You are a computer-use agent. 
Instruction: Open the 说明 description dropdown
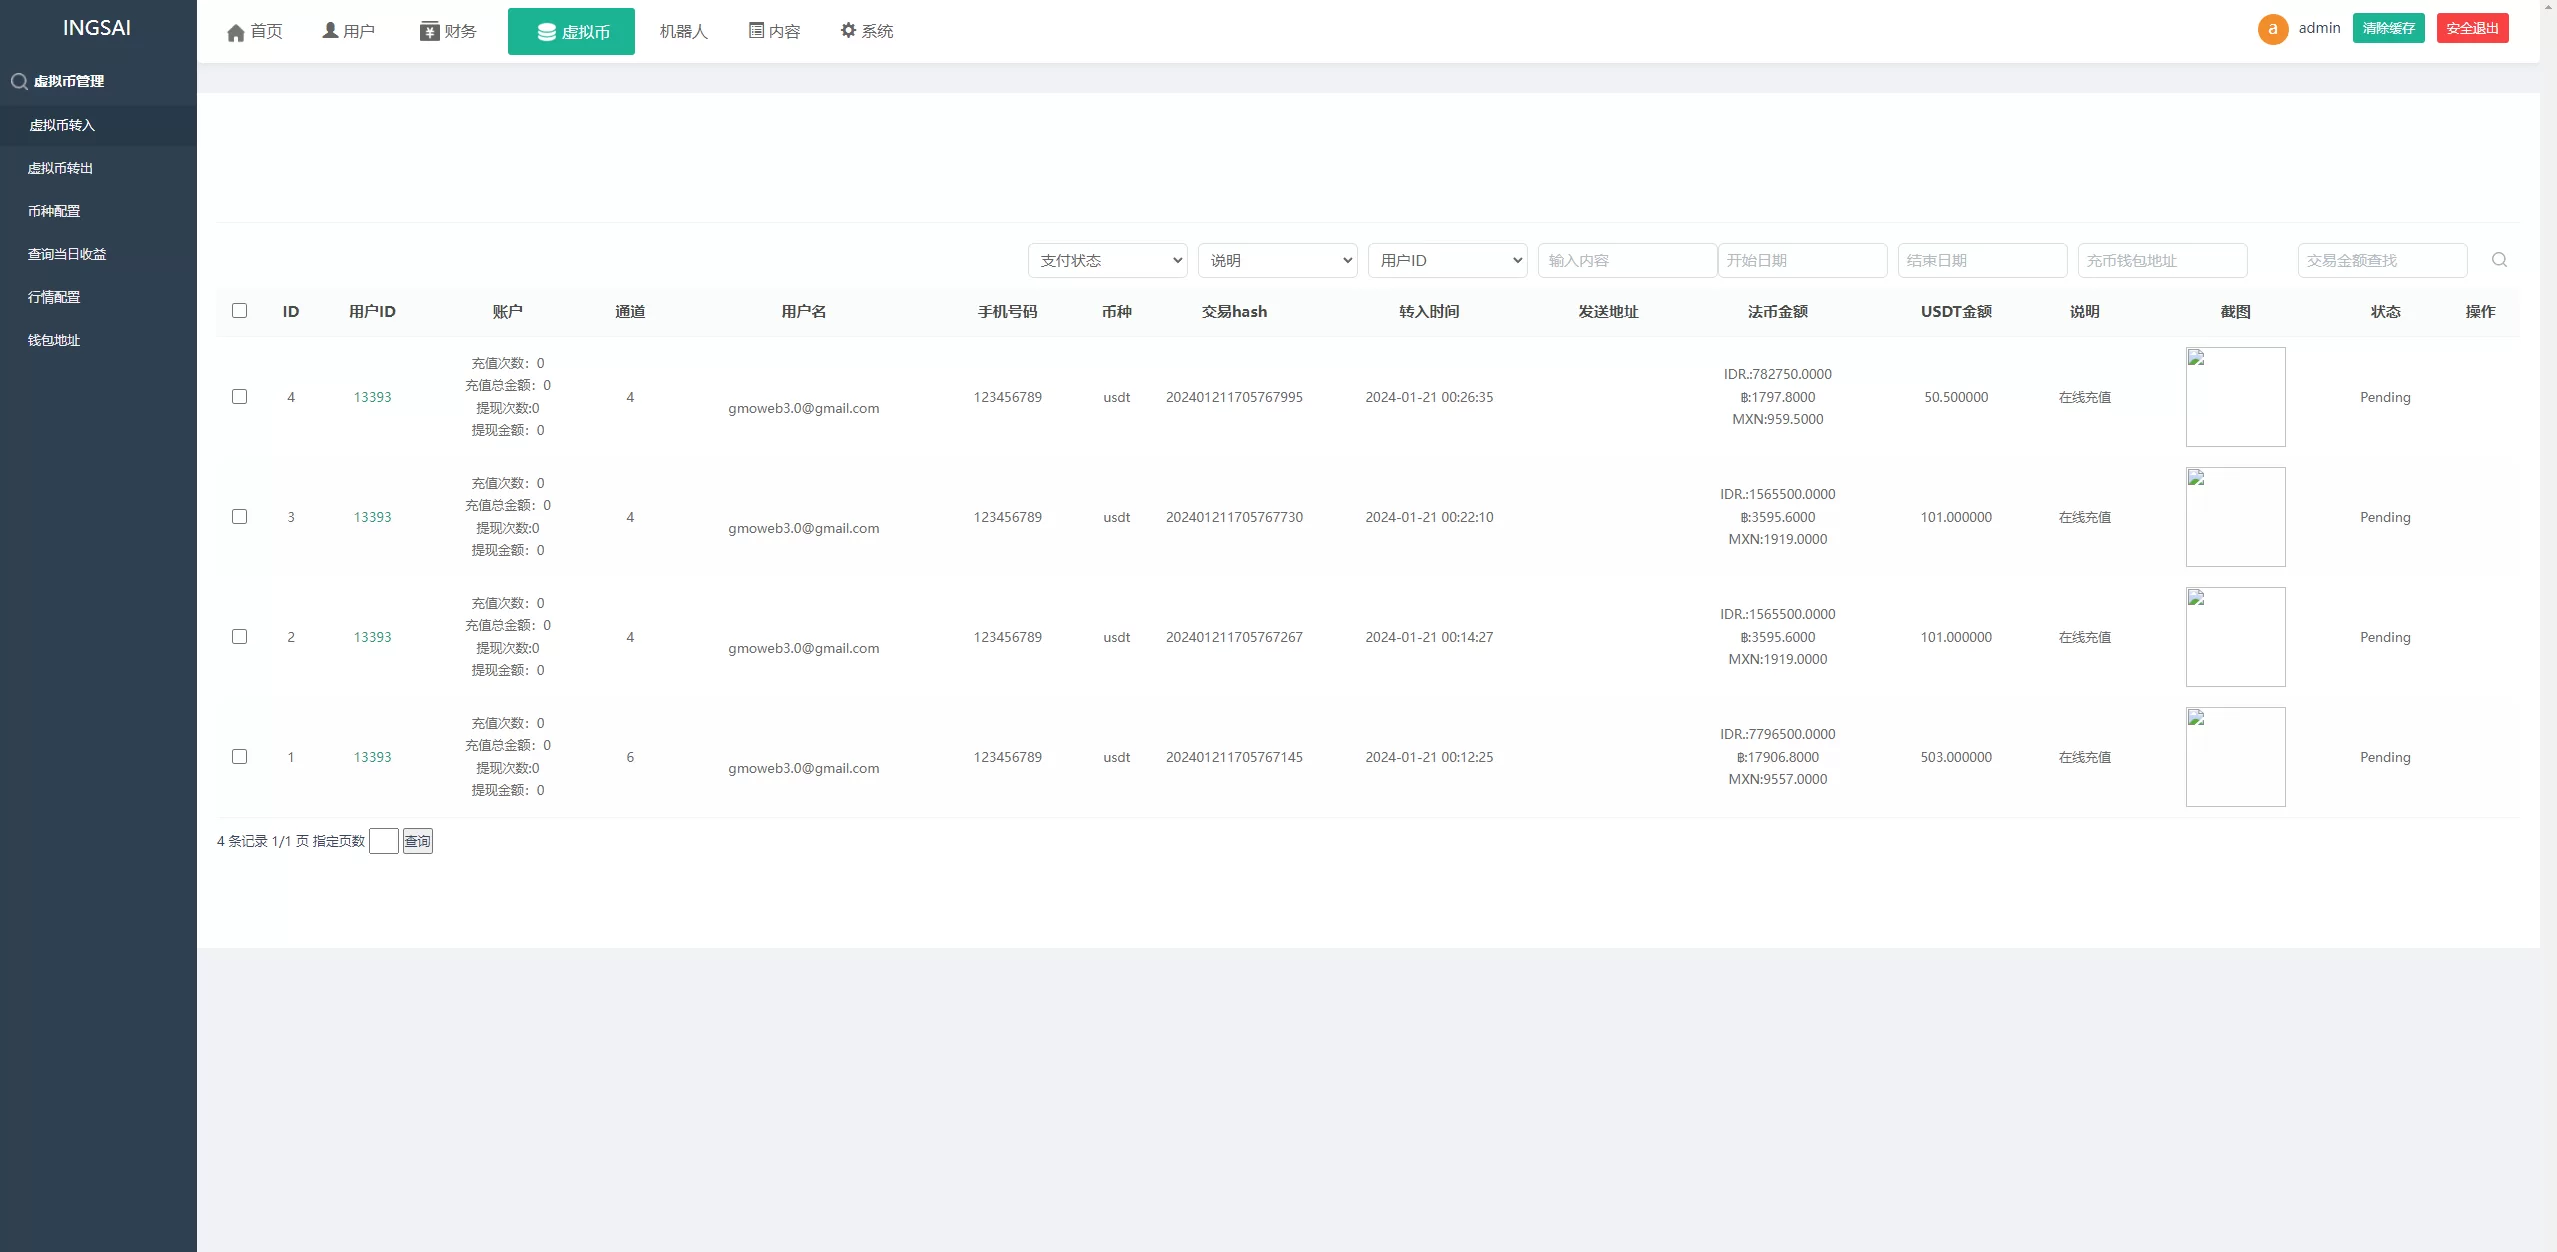click(1277, 260)
